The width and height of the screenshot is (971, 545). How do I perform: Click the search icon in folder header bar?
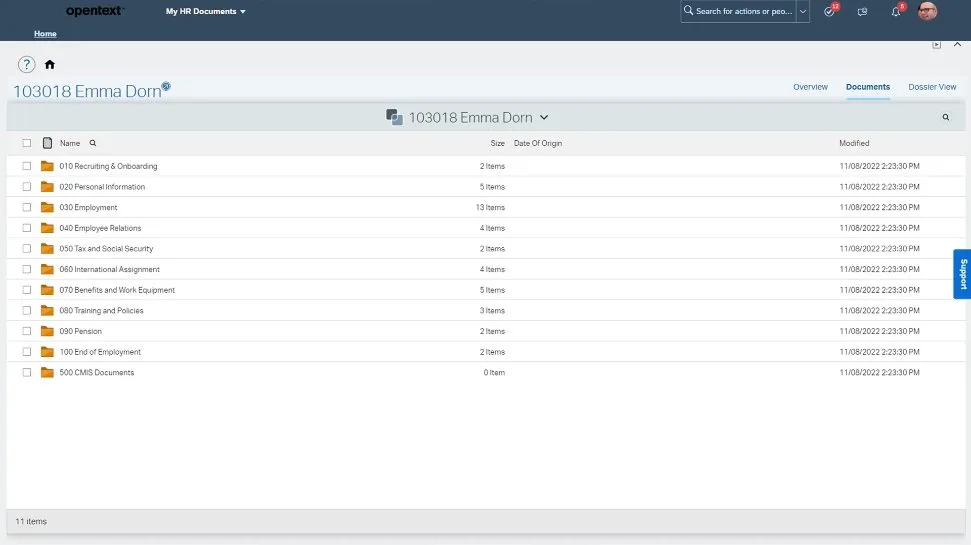[x=946, y=117]
